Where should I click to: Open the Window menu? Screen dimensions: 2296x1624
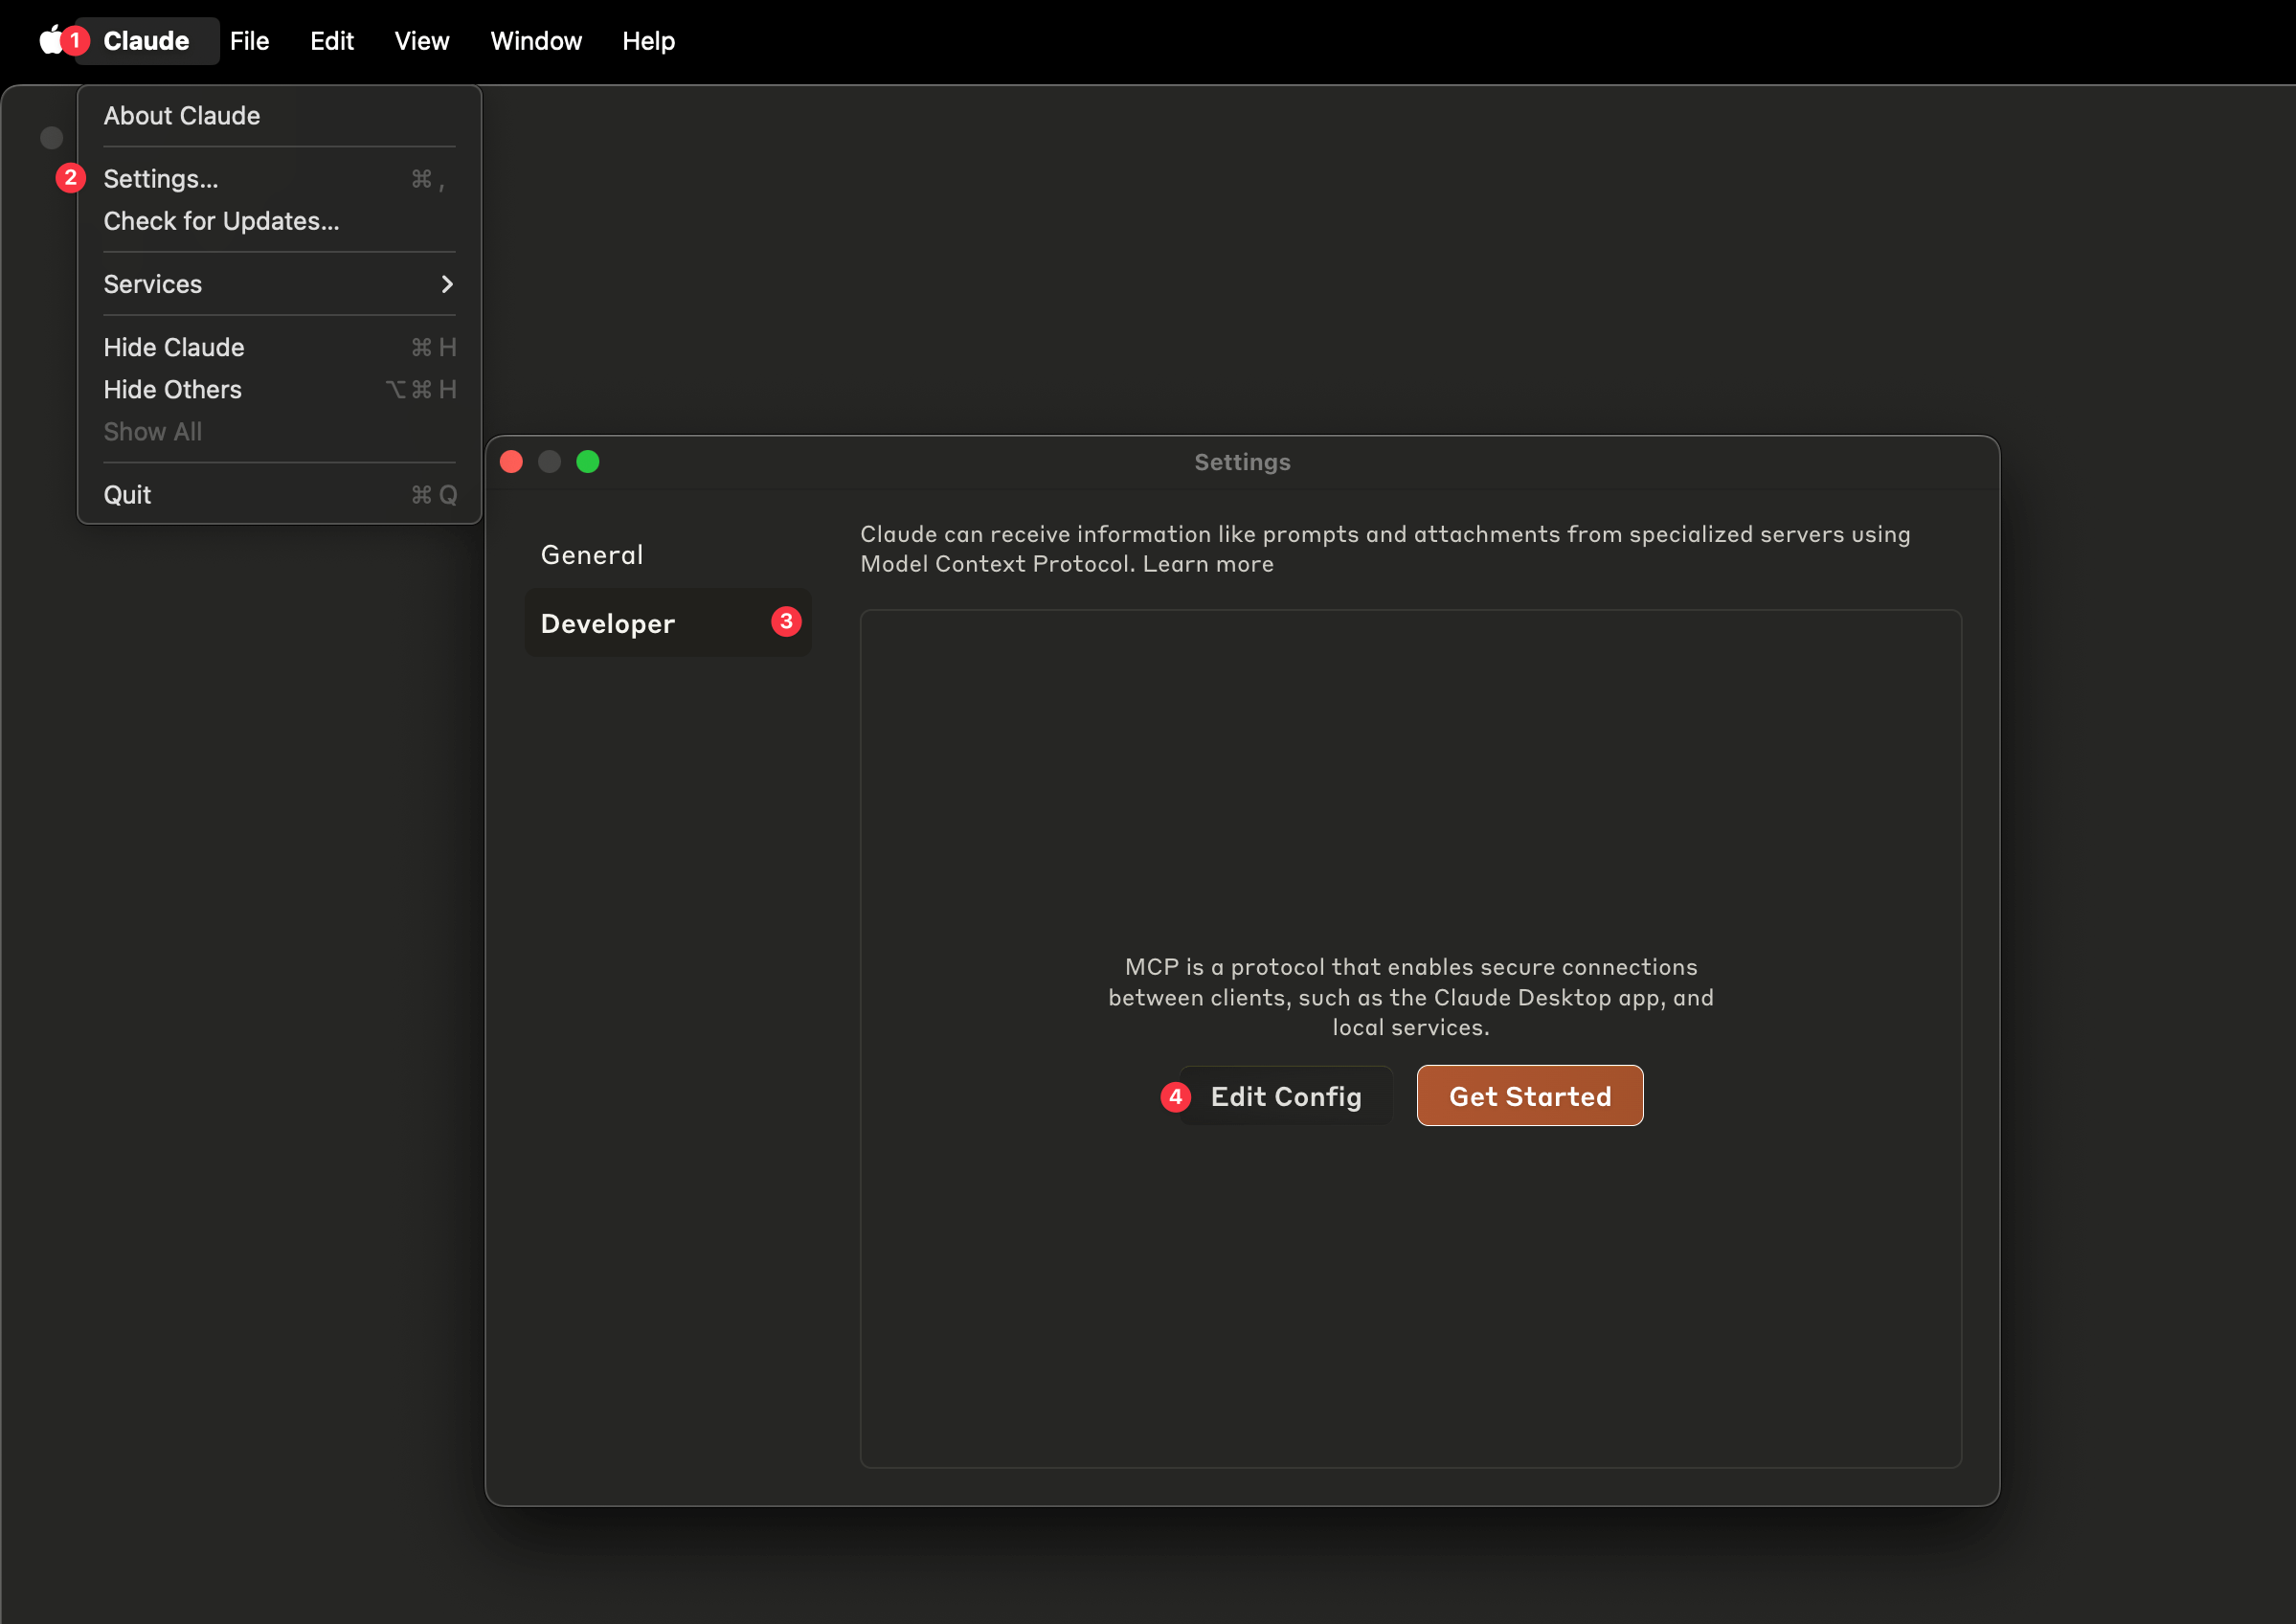(536, 41)
